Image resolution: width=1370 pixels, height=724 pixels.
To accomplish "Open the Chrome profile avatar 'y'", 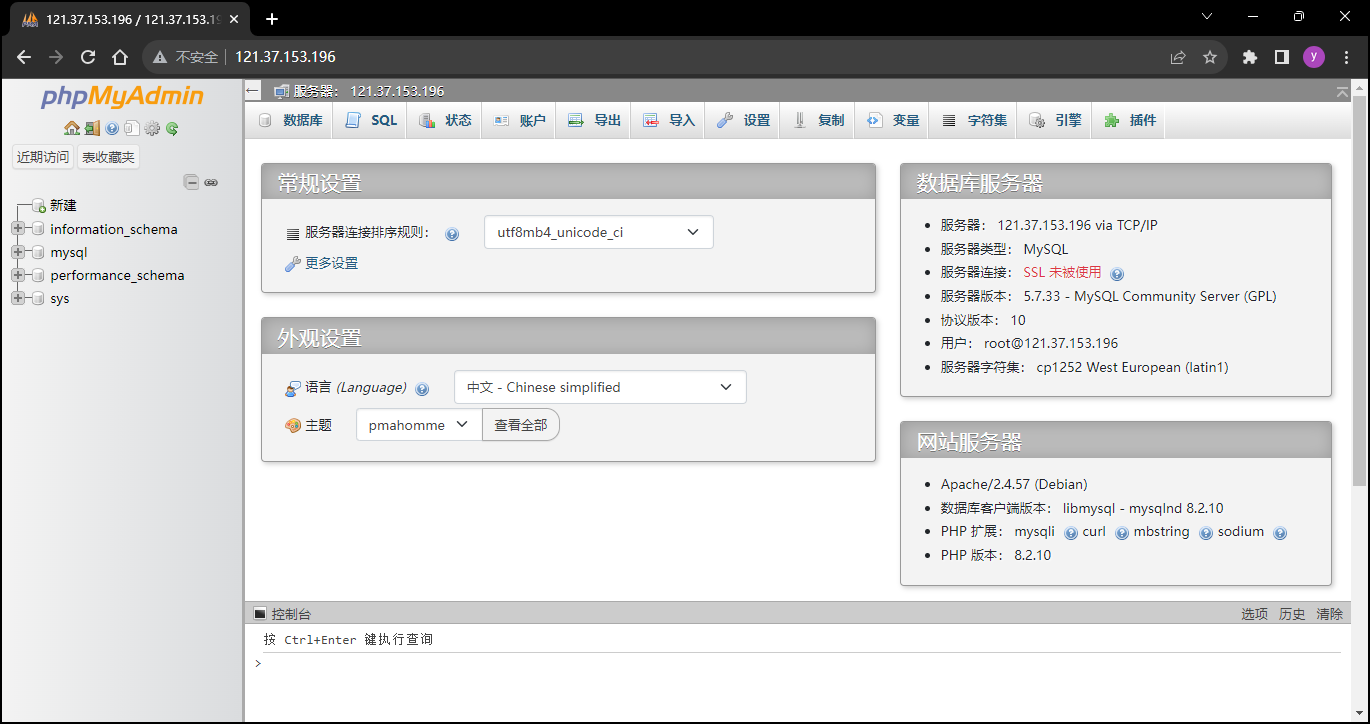I will 1314,57.
